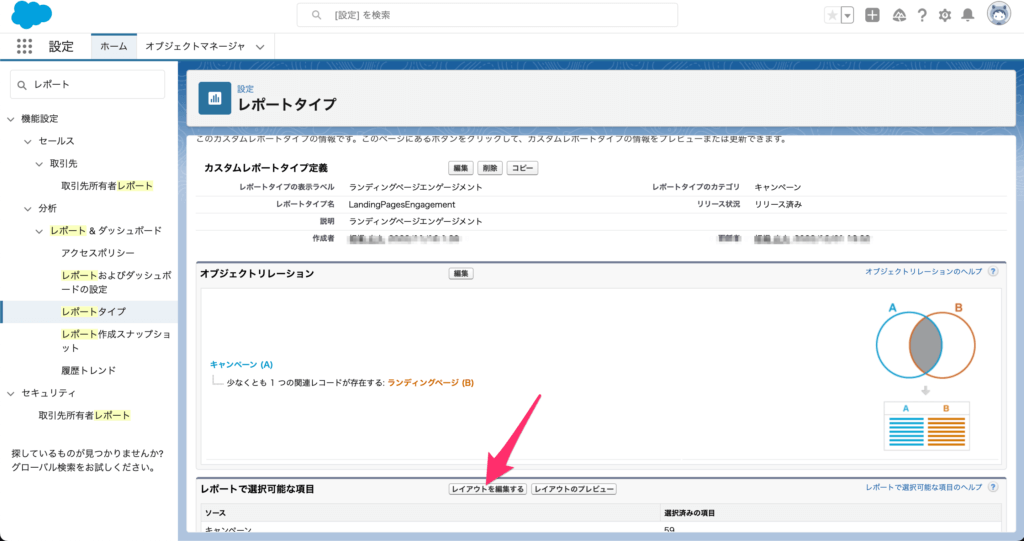Click the レイアウトを編集する button
This screenshot has width=1024, height=541.
pyautogui.click(x=488, y=489)
